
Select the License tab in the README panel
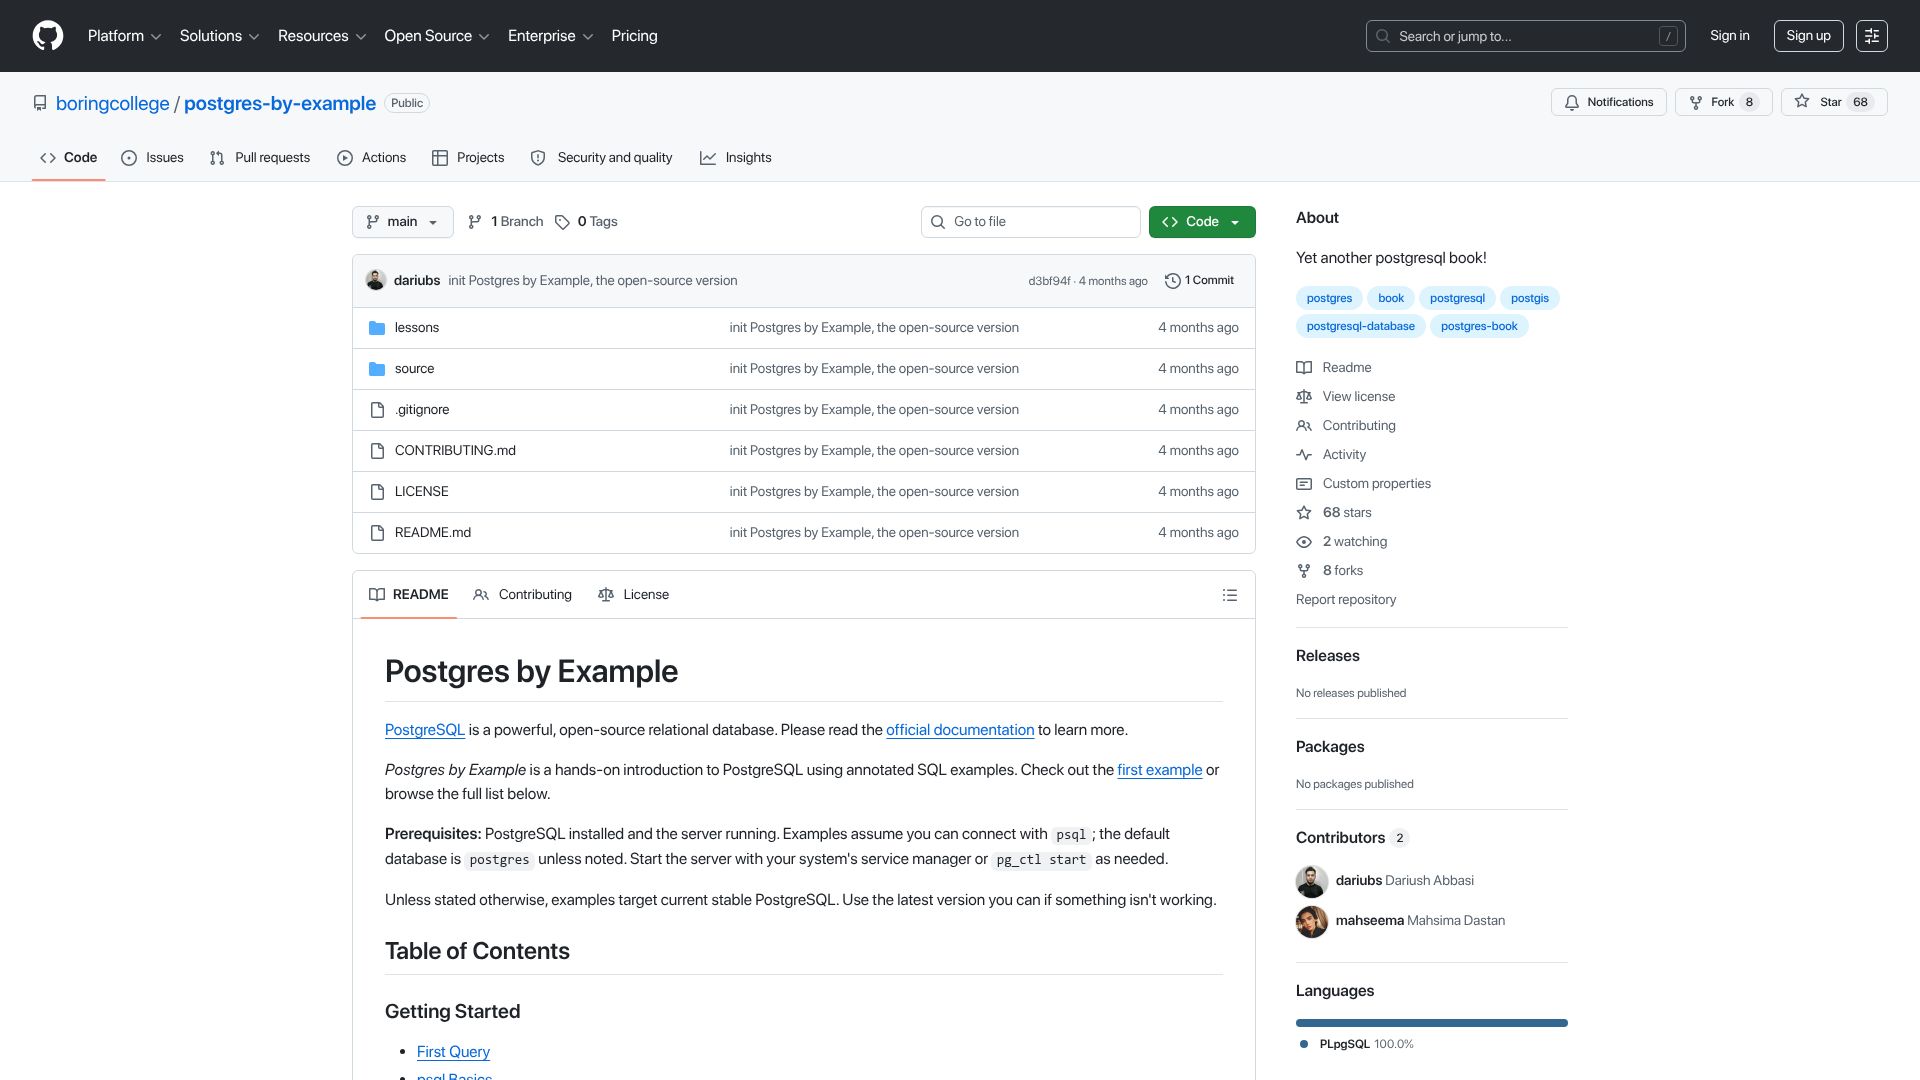click(633, 595)
